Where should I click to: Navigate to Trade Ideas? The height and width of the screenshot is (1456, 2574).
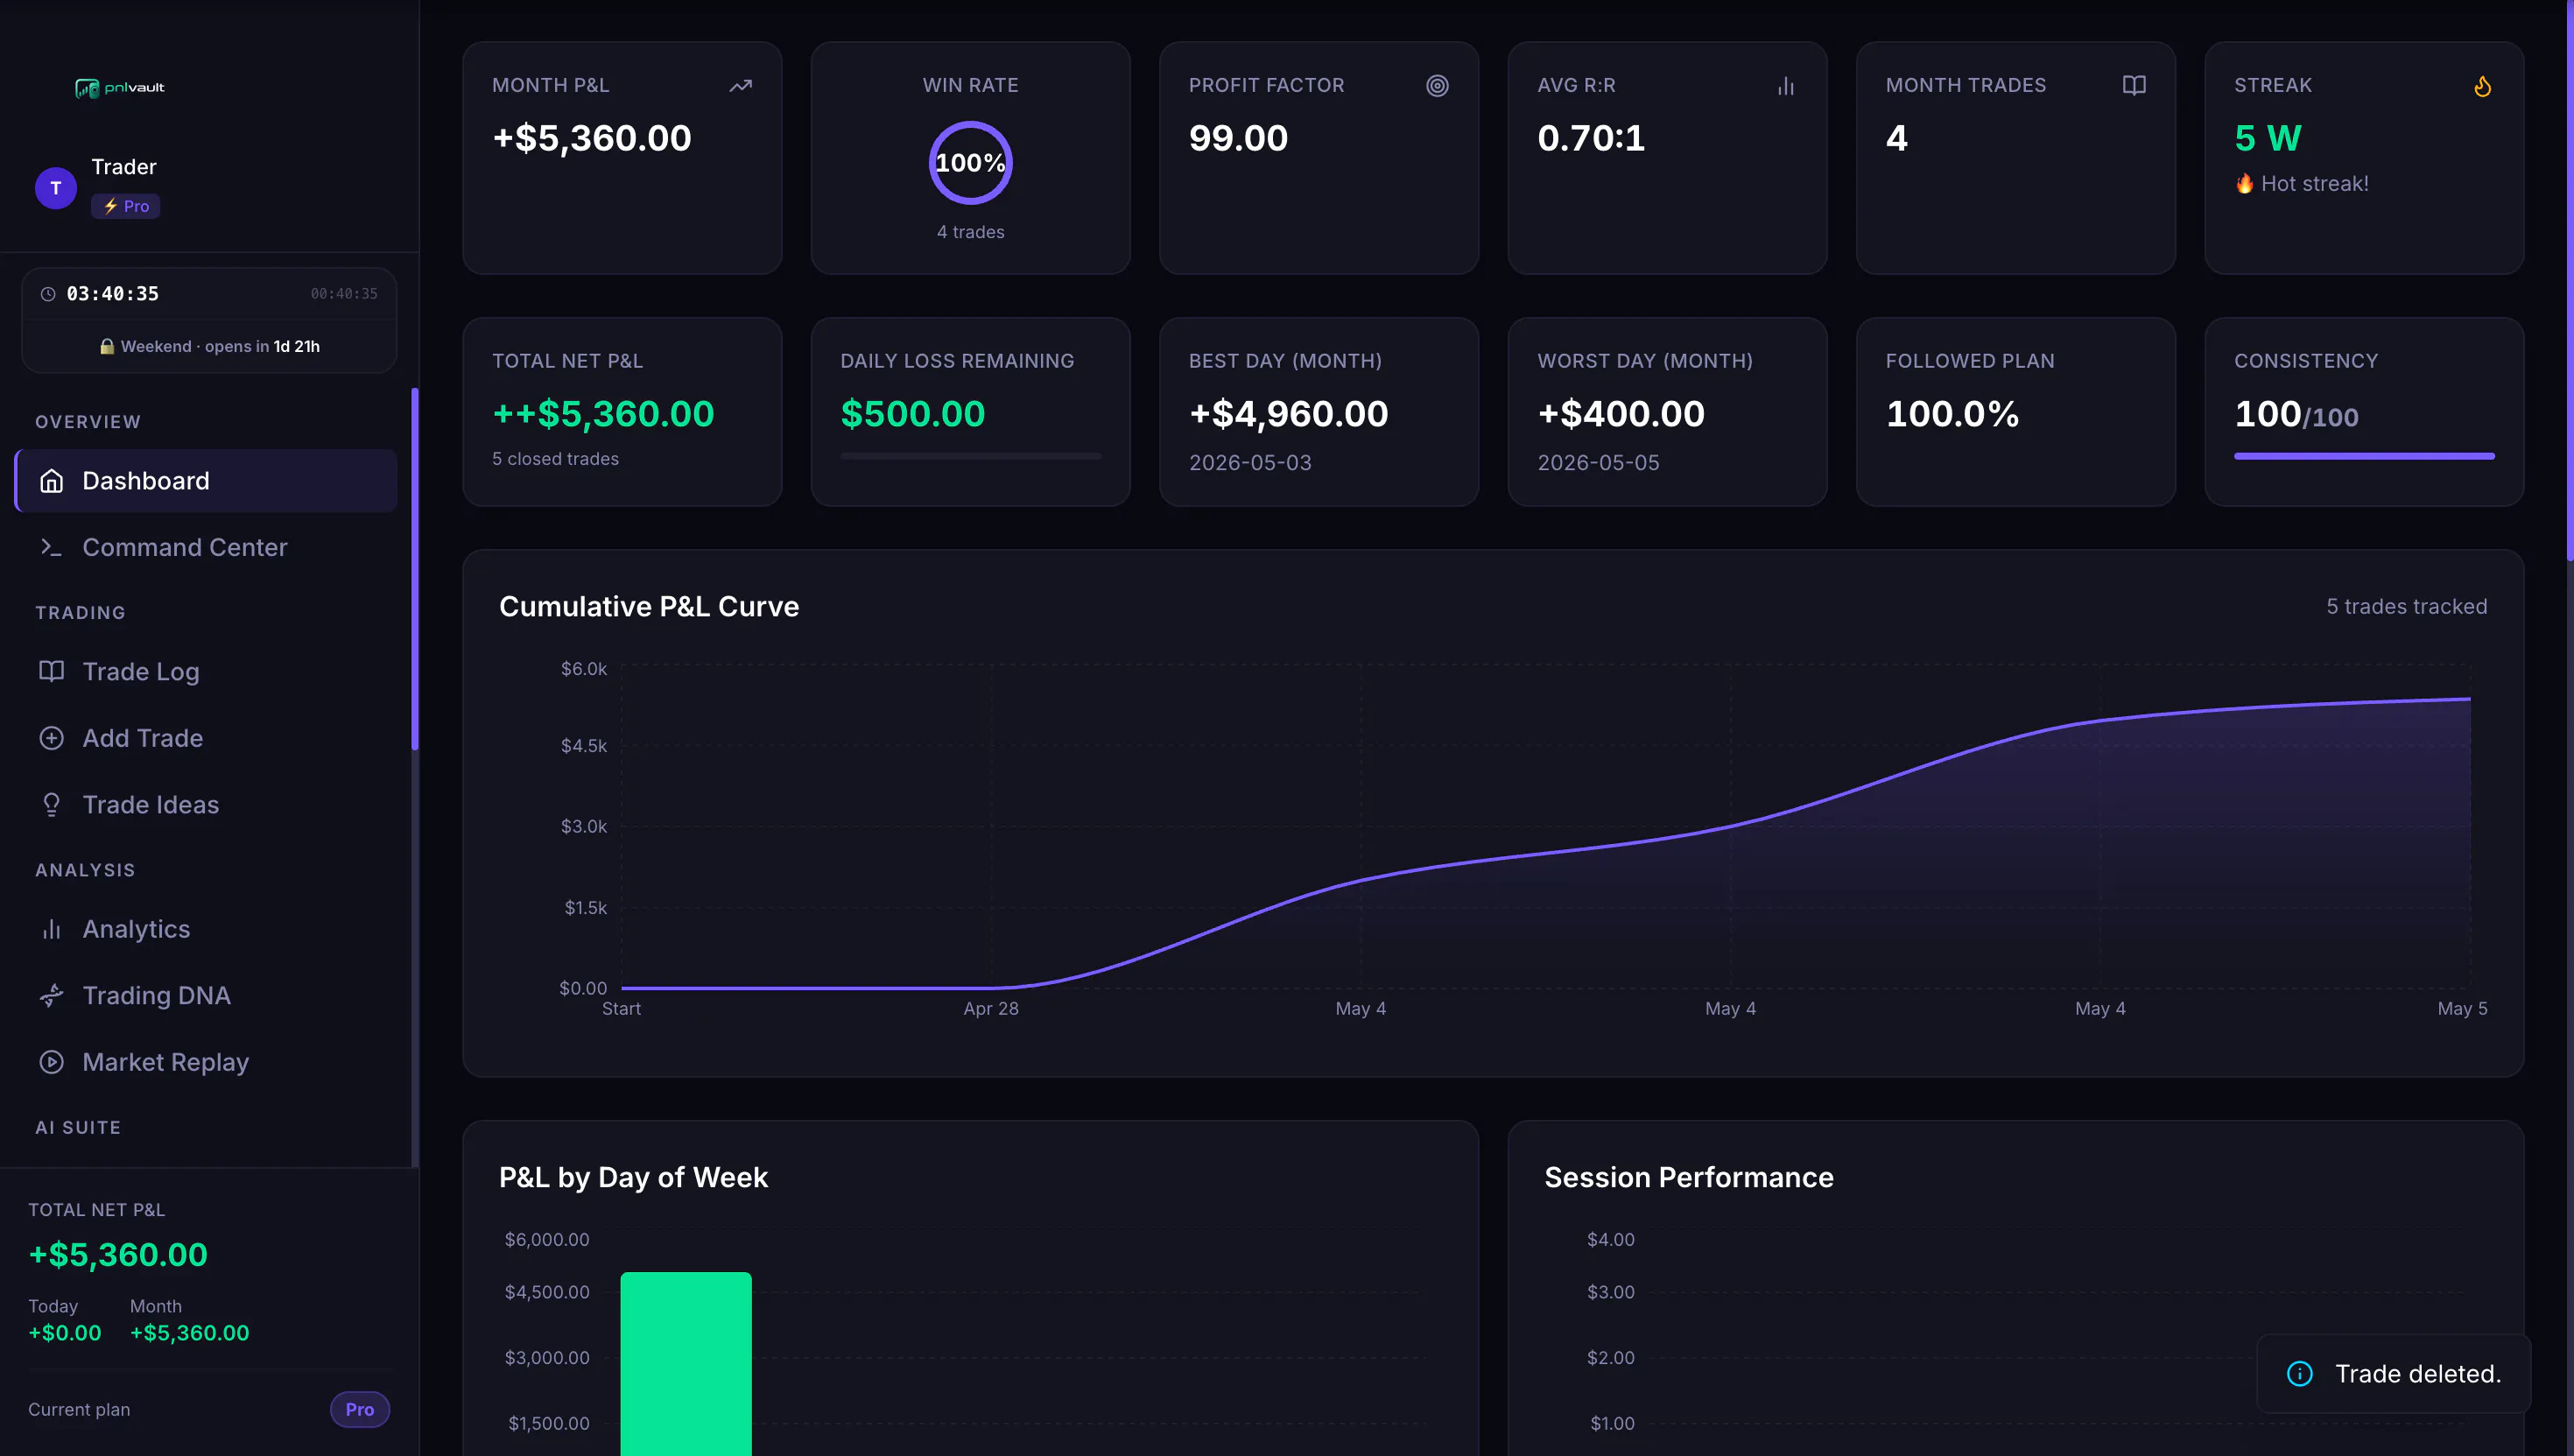207,805
